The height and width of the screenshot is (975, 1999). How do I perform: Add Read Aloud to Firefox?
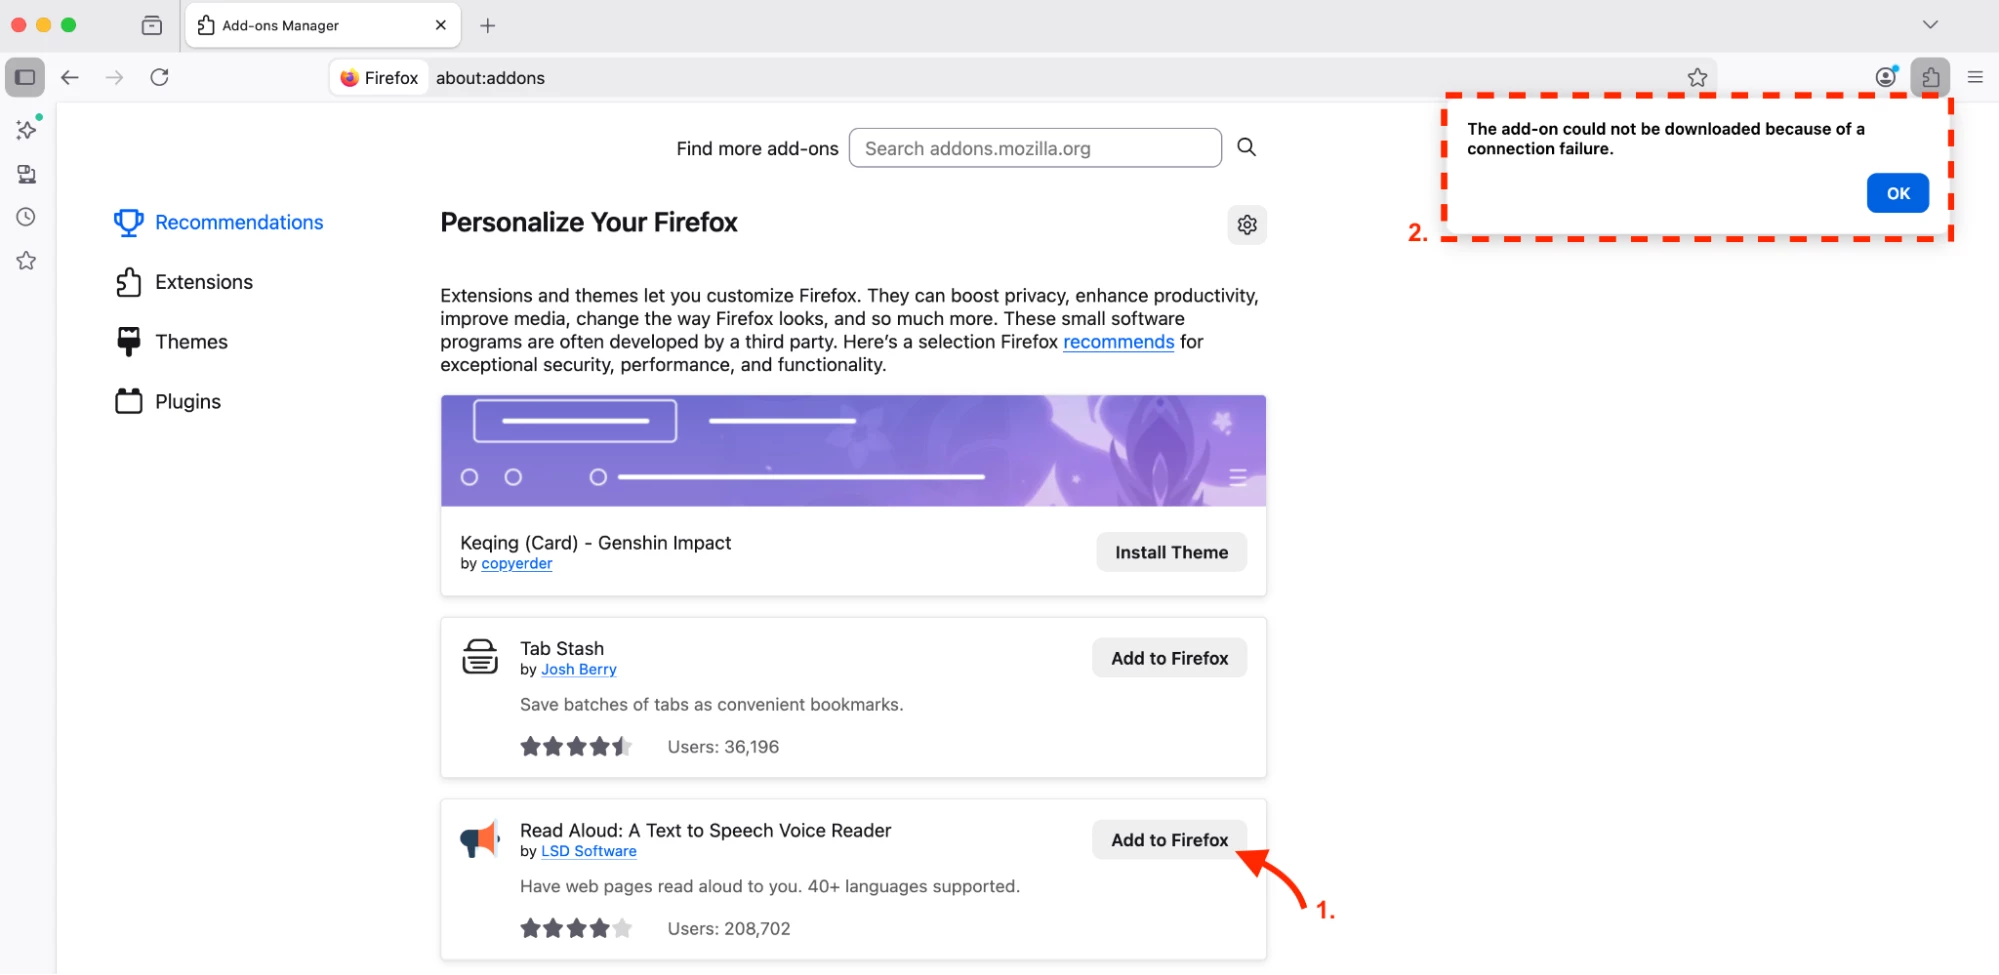coord(1169,840)
